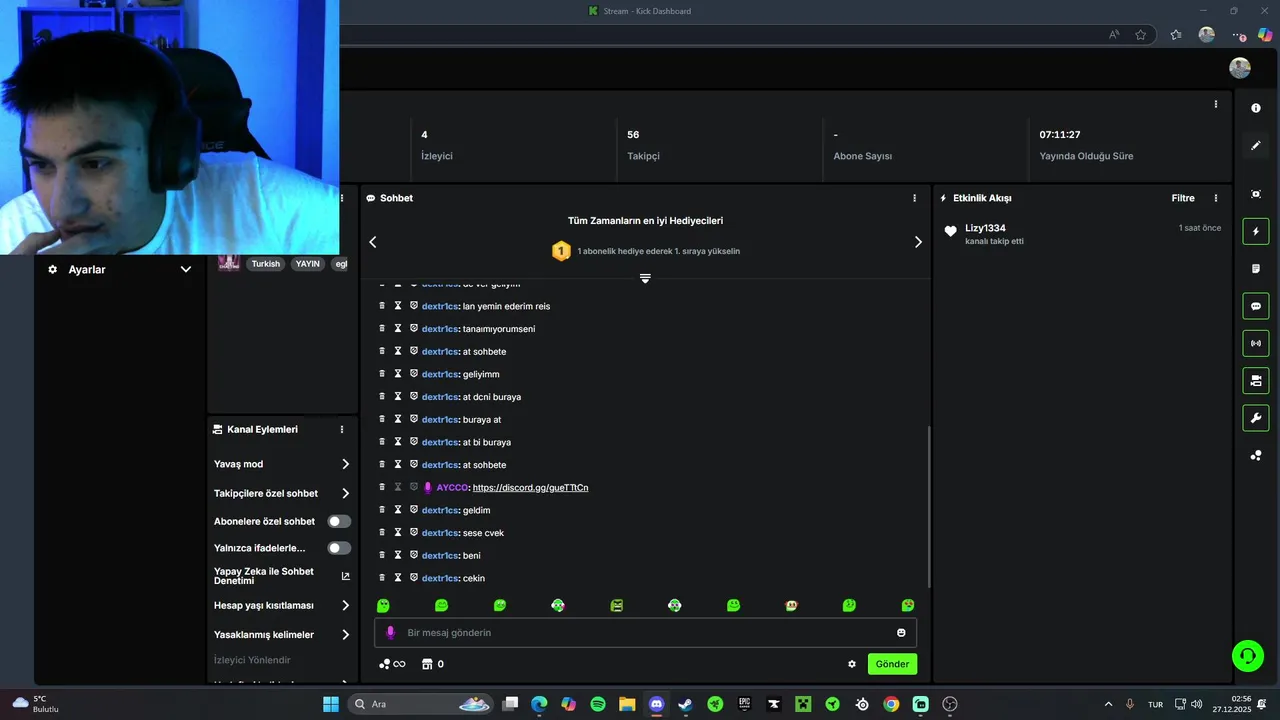Click the webcam overlay thumbnail
This screenshot has height=720, width=1280.
(x=169, y=127)
